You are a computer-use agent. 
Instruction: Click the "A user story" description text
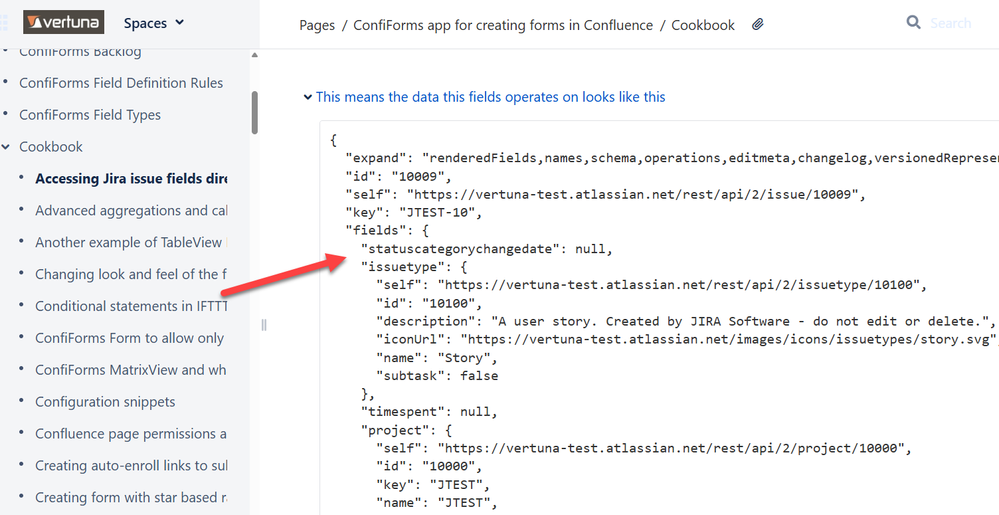click(x=739, y=321)
